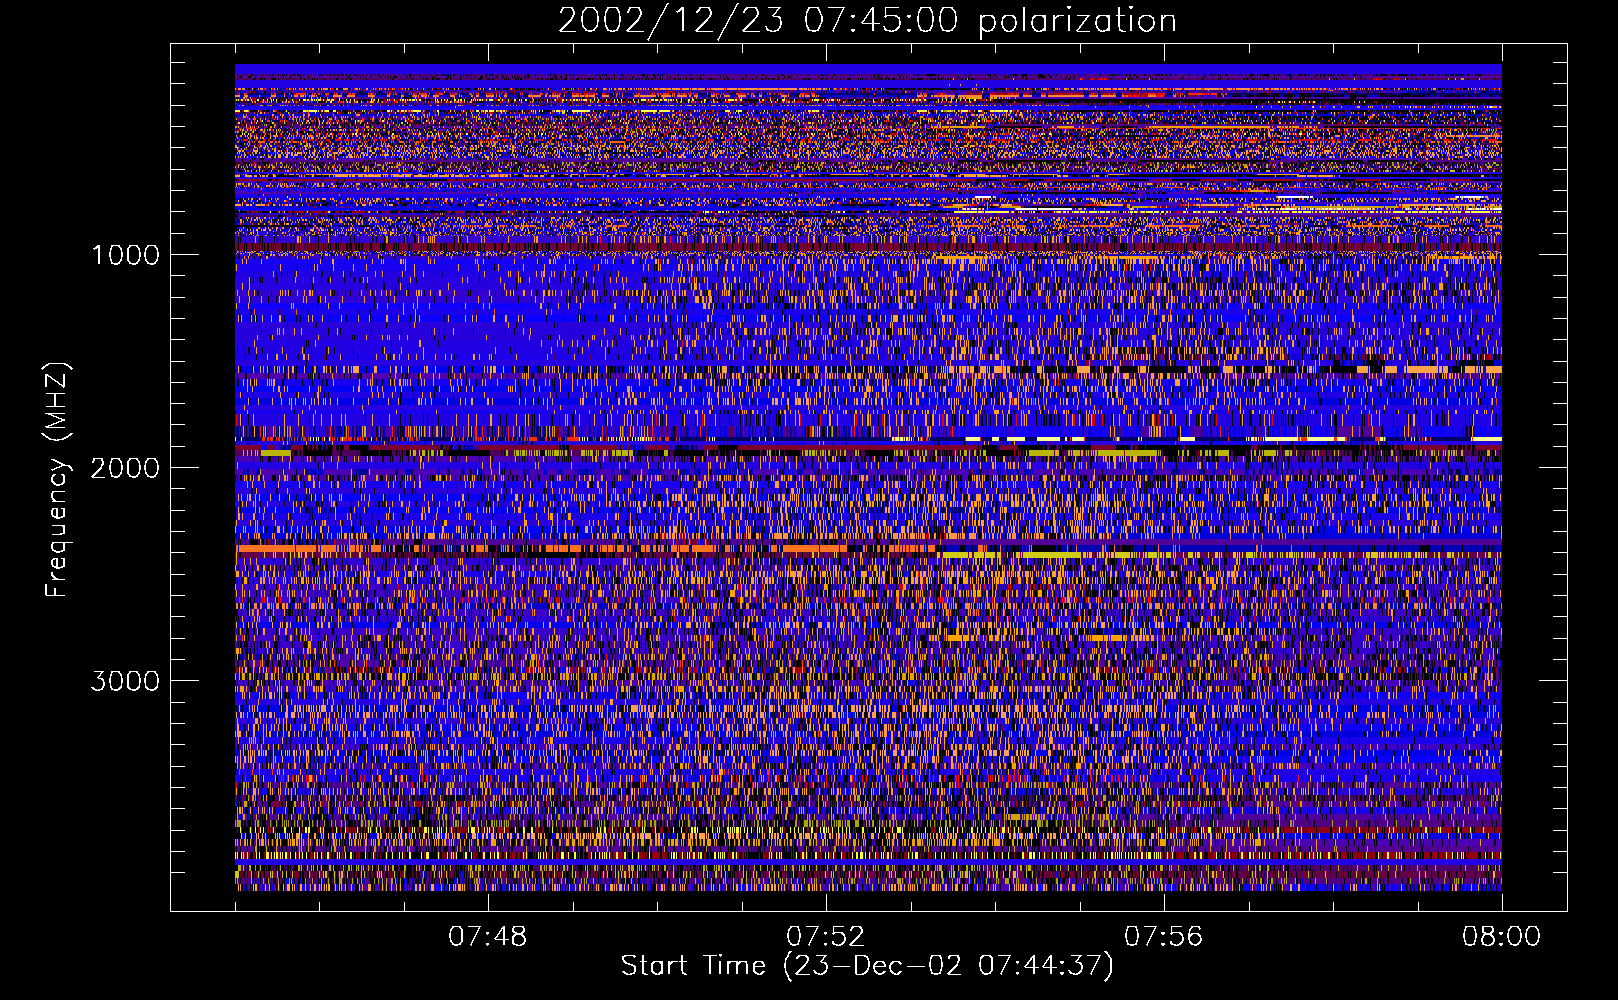
Task: Click the 'Frequency (MHZ)' axis title
Action: click(56, 480)
